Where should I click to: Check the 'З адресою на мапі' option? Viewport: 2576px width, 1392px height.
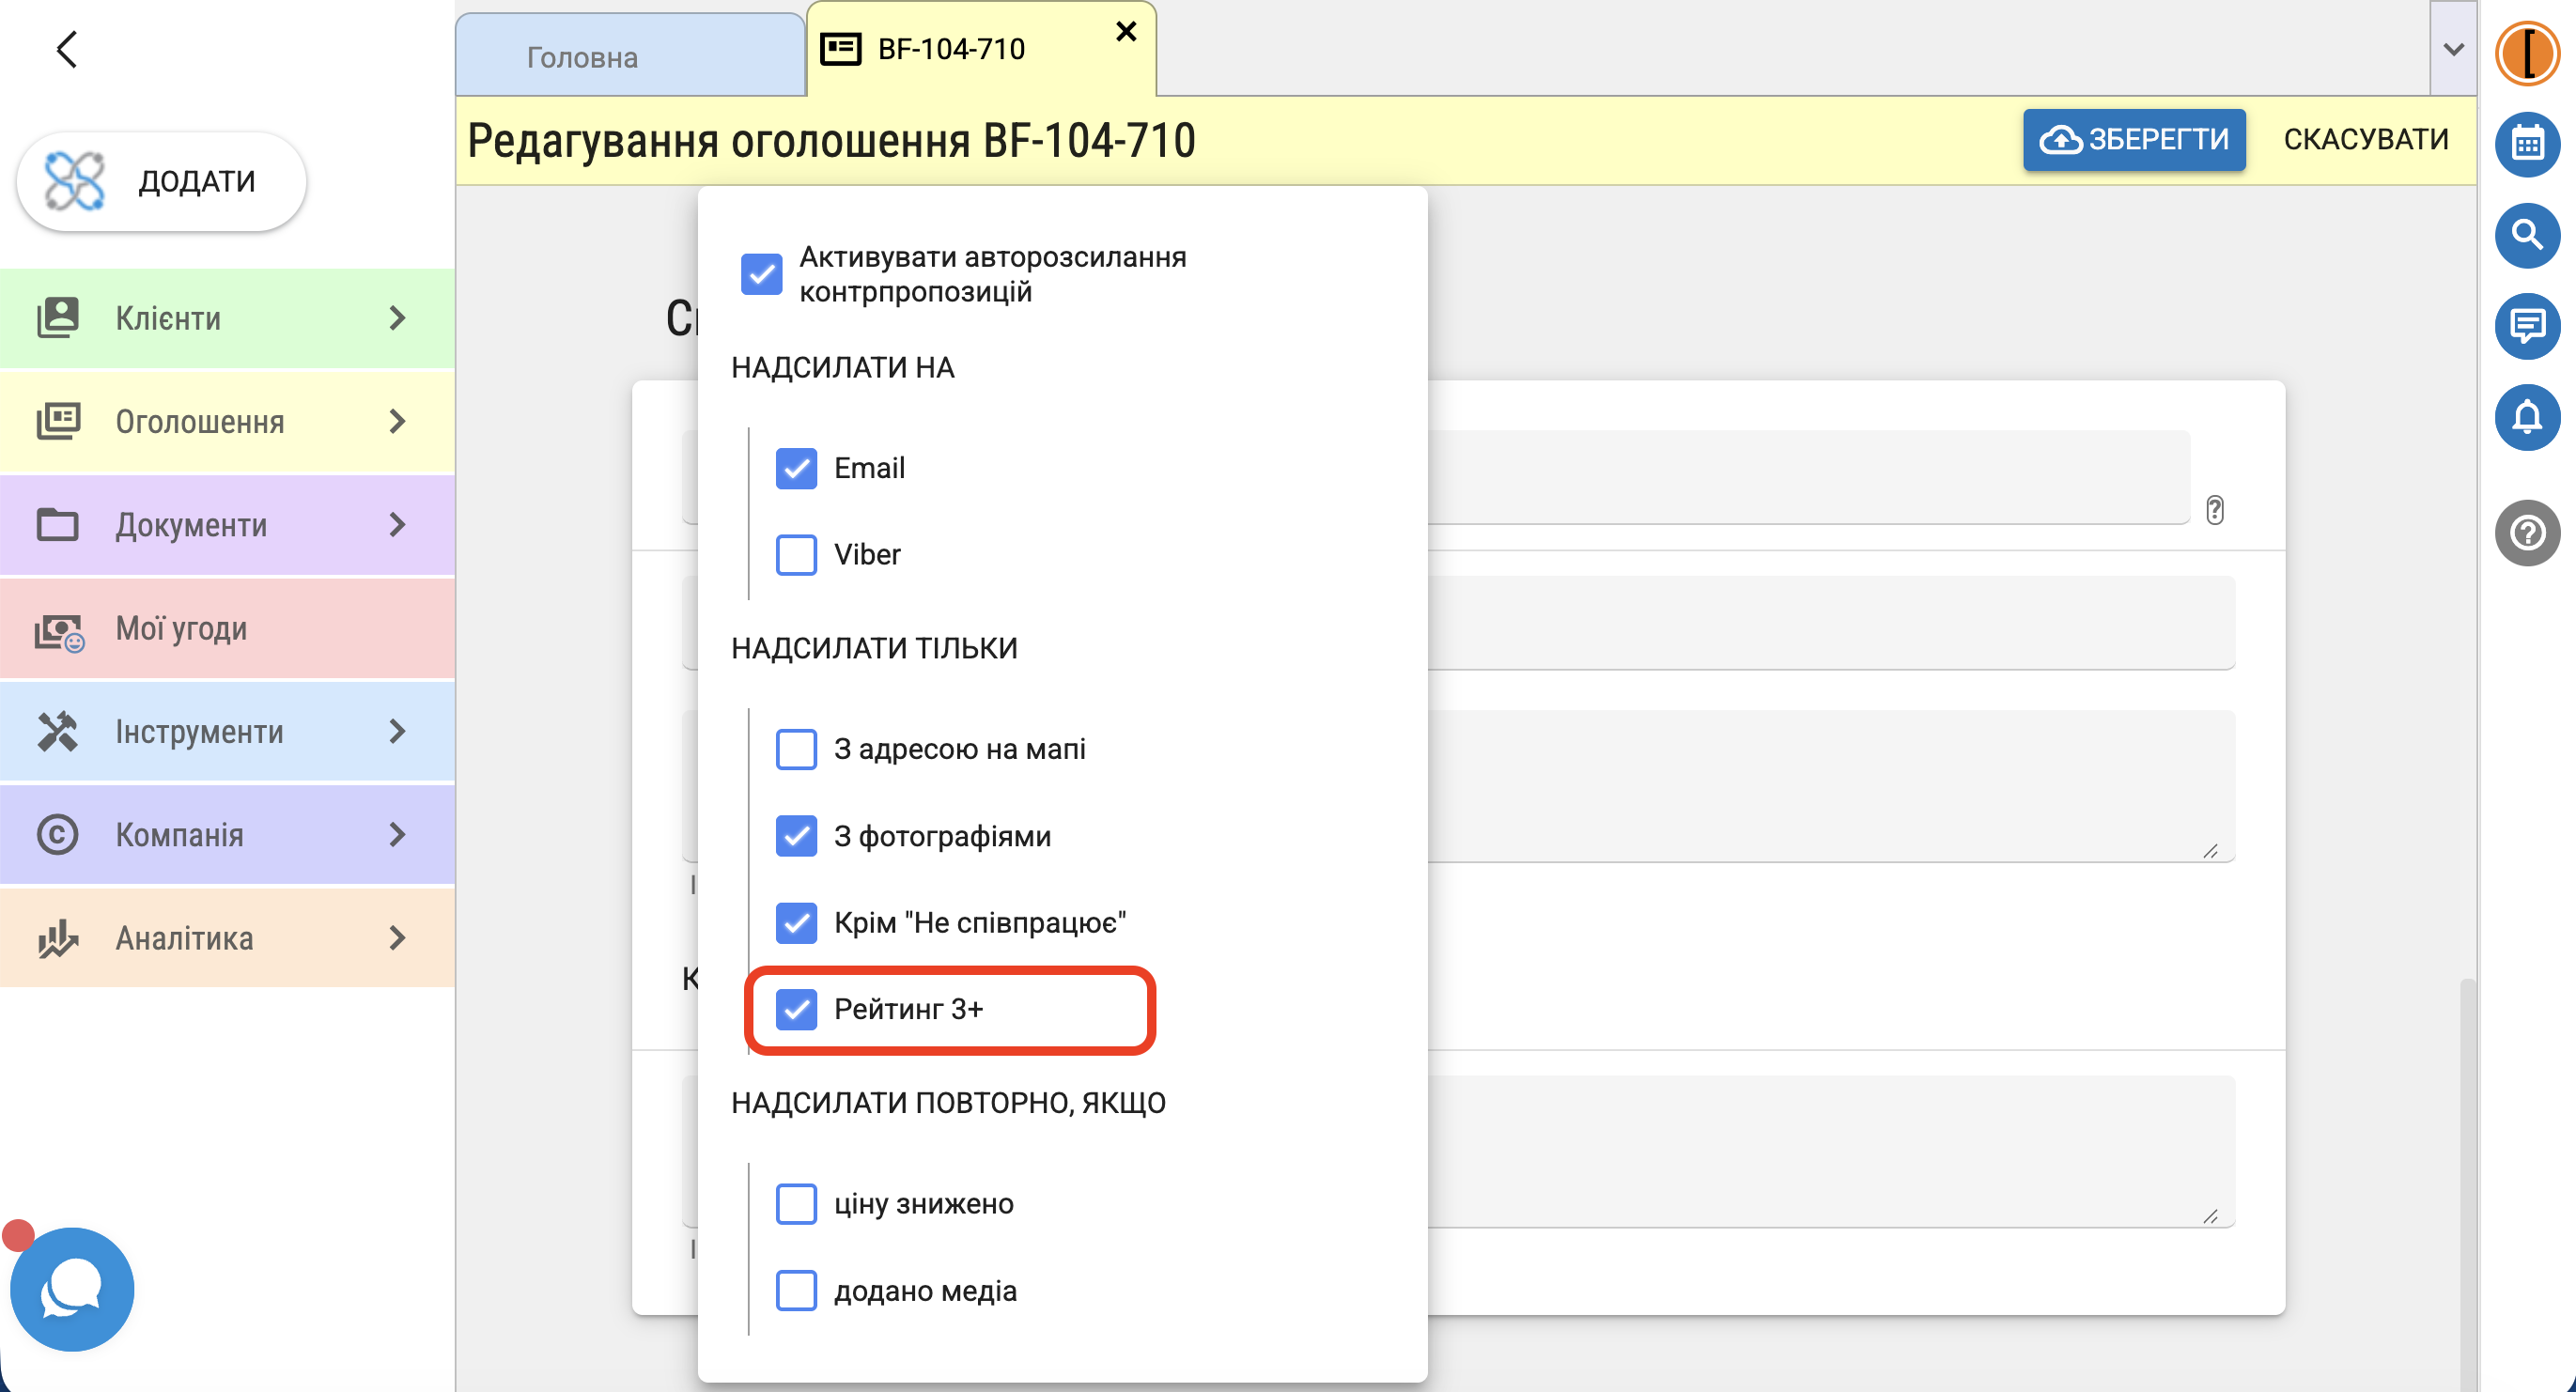pos(796,749)
